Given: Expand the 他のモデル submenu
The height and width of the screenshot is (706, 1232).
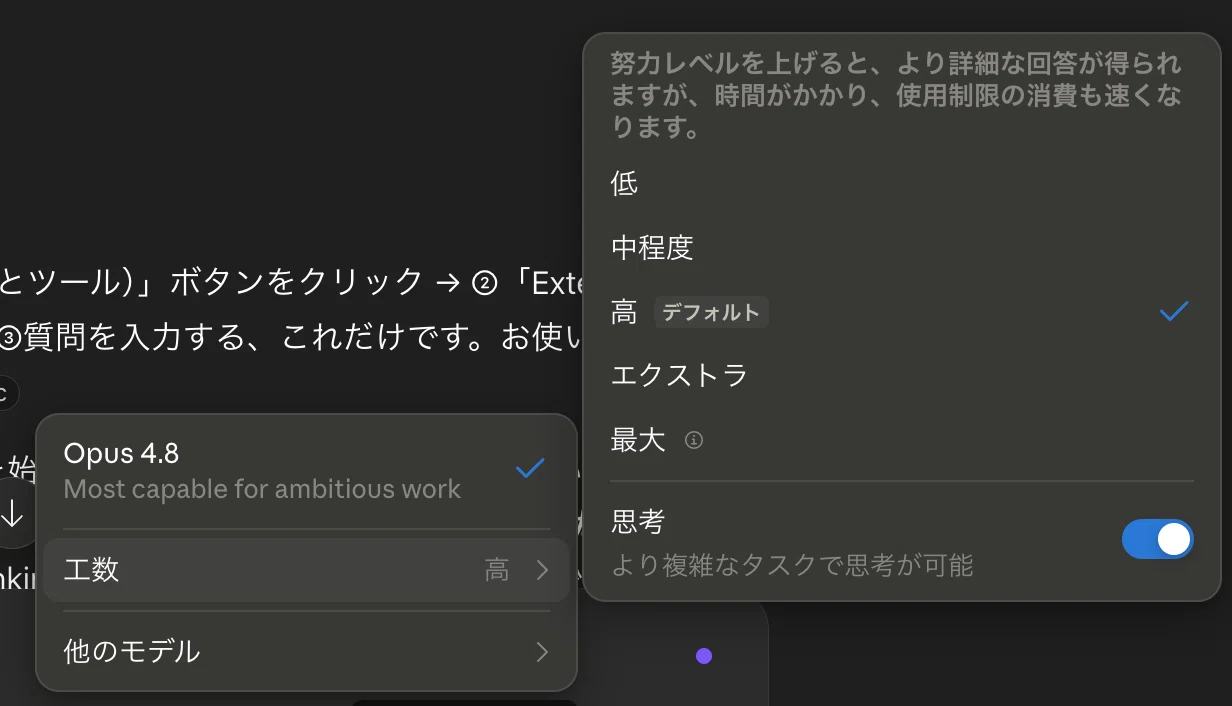Looking at the screenshot, I should (x=306, y=652).
